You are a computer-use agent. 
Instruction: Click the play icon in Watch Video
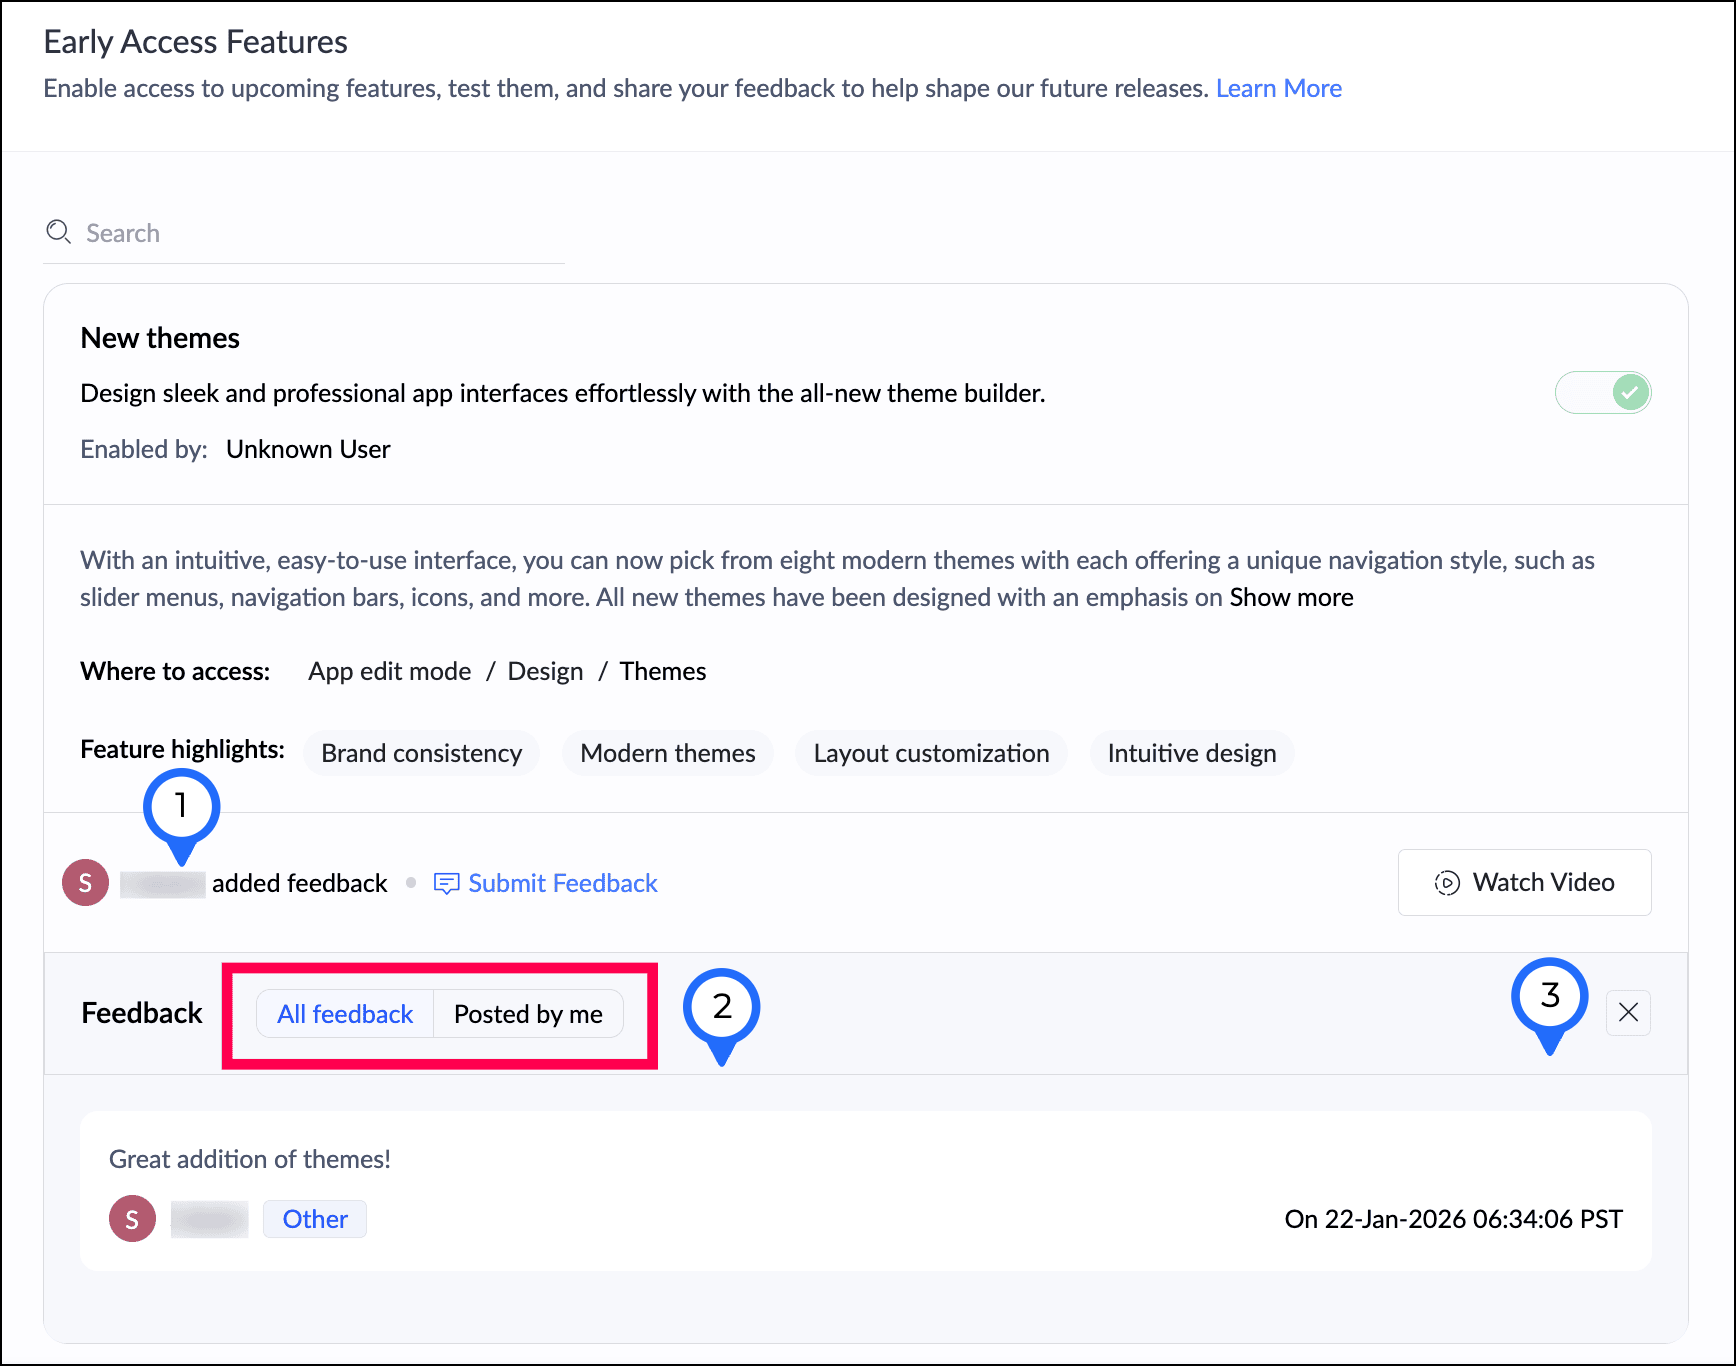[1446, 883]
